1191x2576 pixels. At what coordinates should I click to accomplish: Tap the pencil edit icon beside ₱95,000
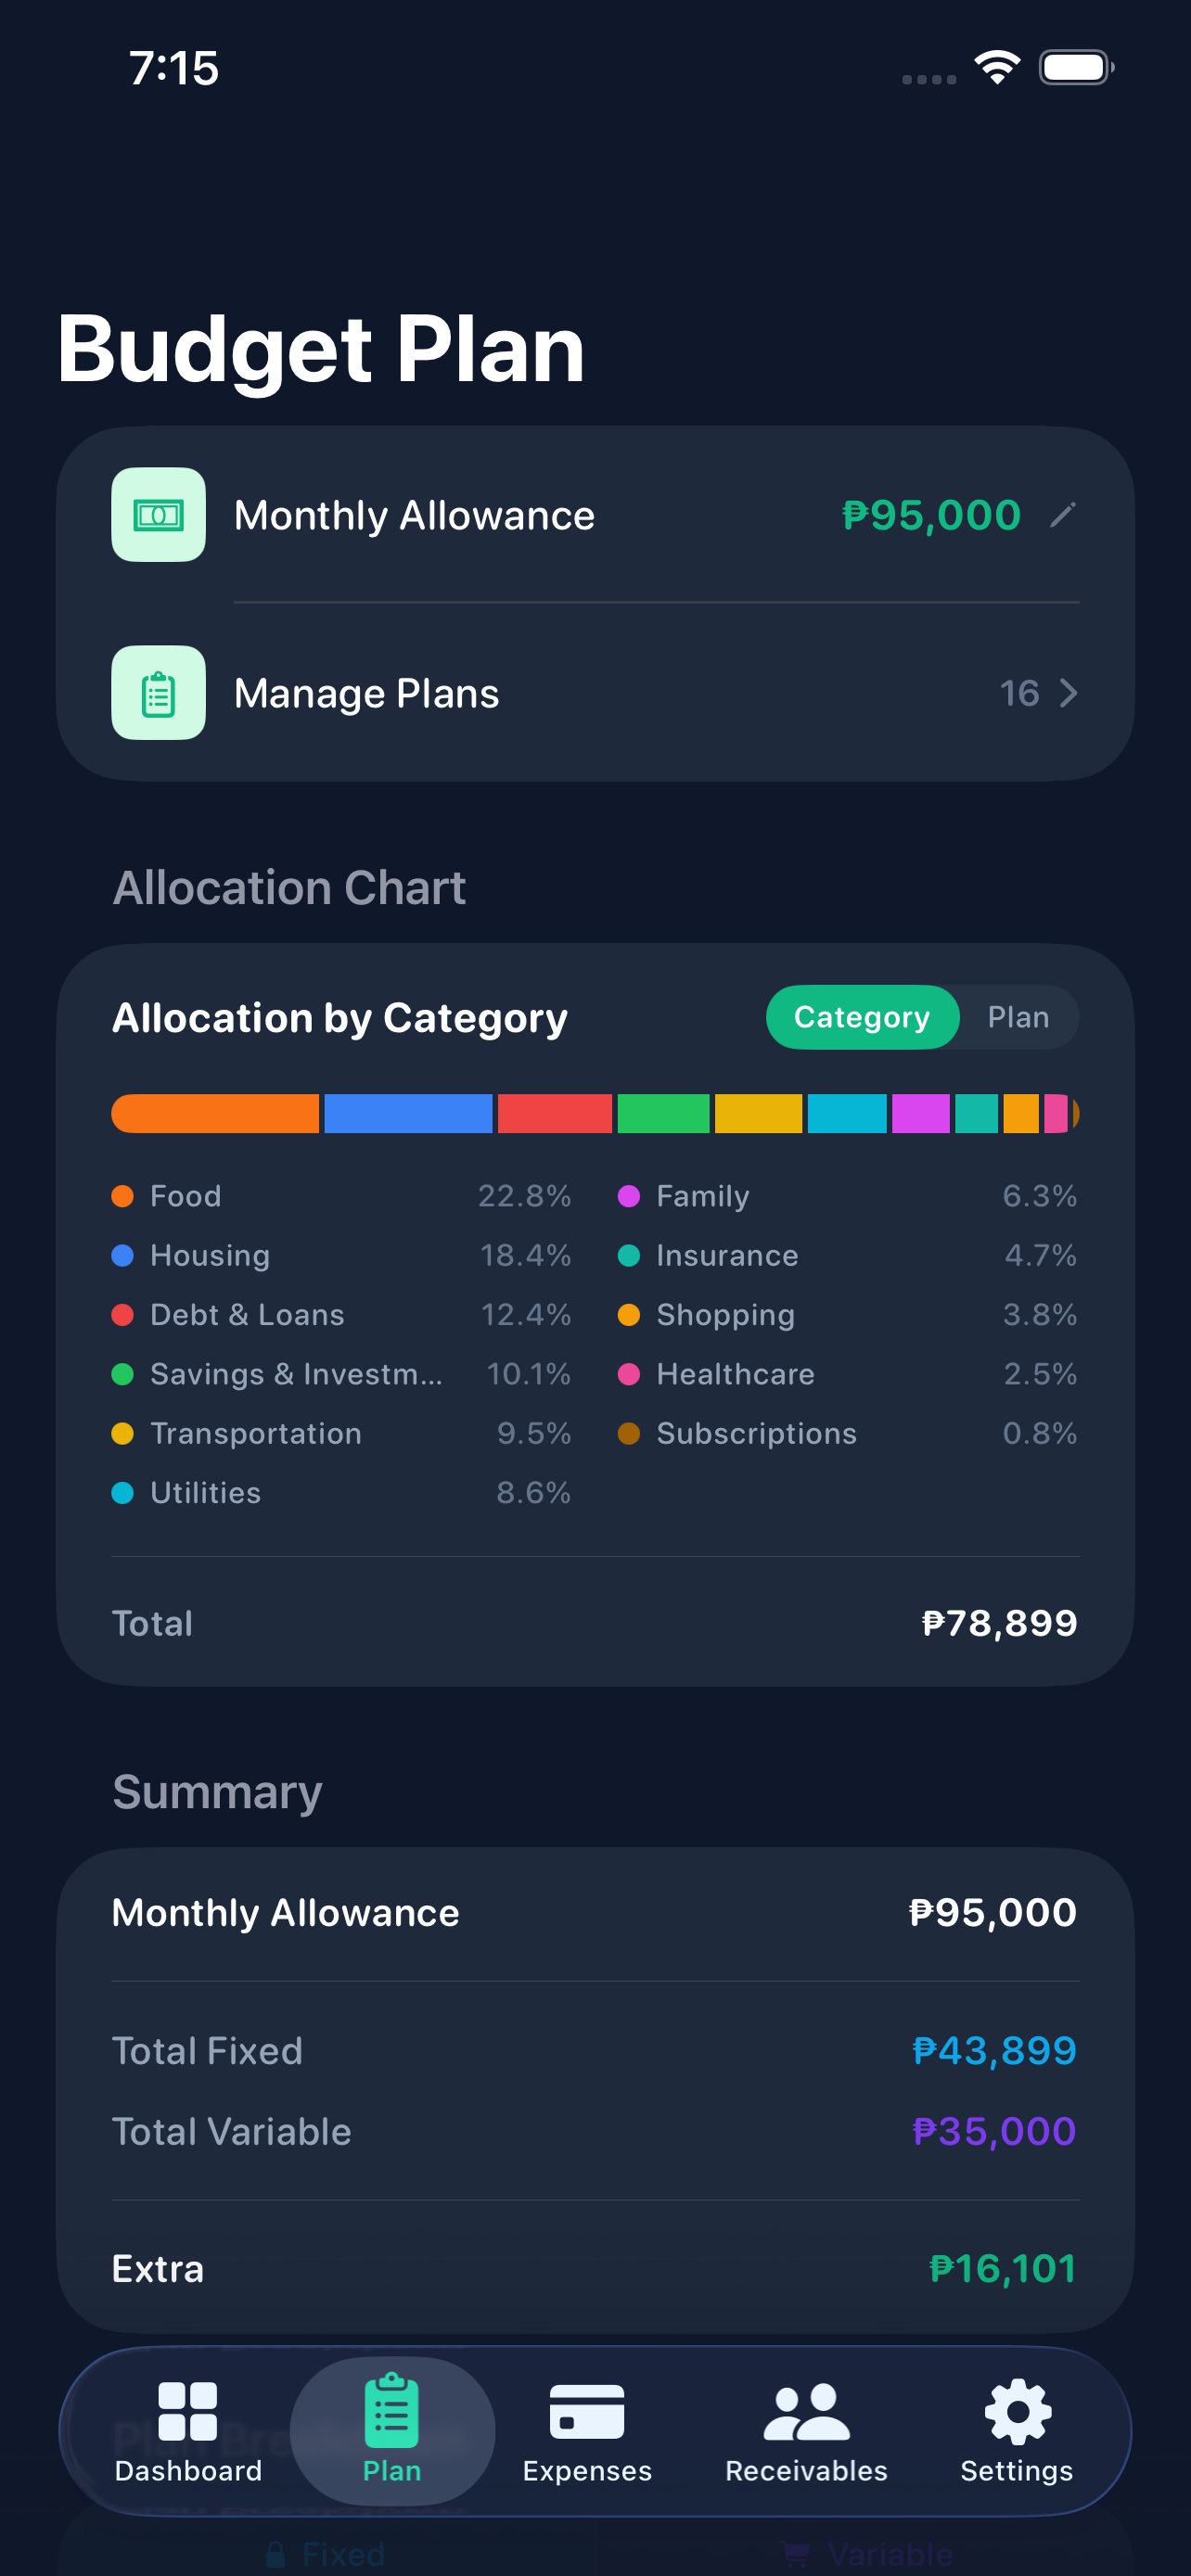click(x=1063, y=515)
